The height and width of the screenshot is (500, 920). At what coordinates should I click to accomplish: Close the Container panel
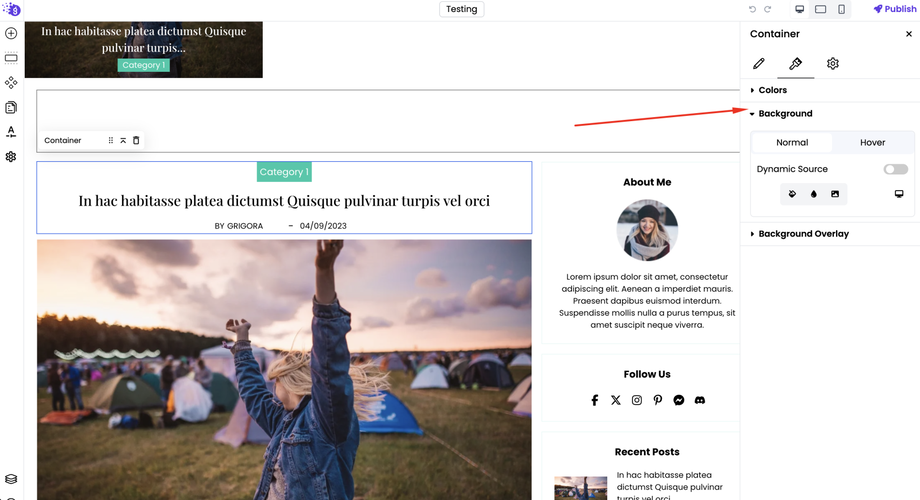909,34
